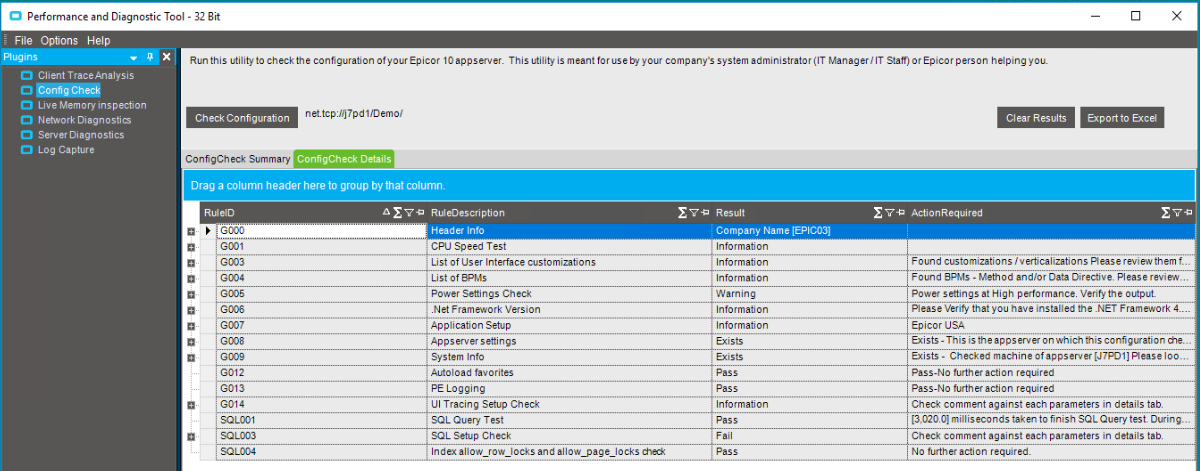
Task: Select 'No further action required.' cell for SQL004
Action: pyautogui.click(x=1051, y=452)
